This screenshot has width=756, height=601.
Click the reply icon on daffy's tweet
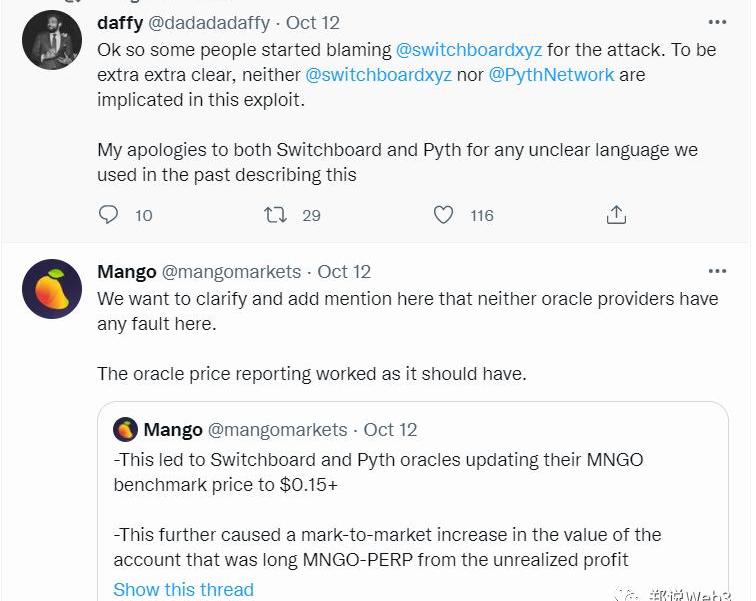(110, 215)
